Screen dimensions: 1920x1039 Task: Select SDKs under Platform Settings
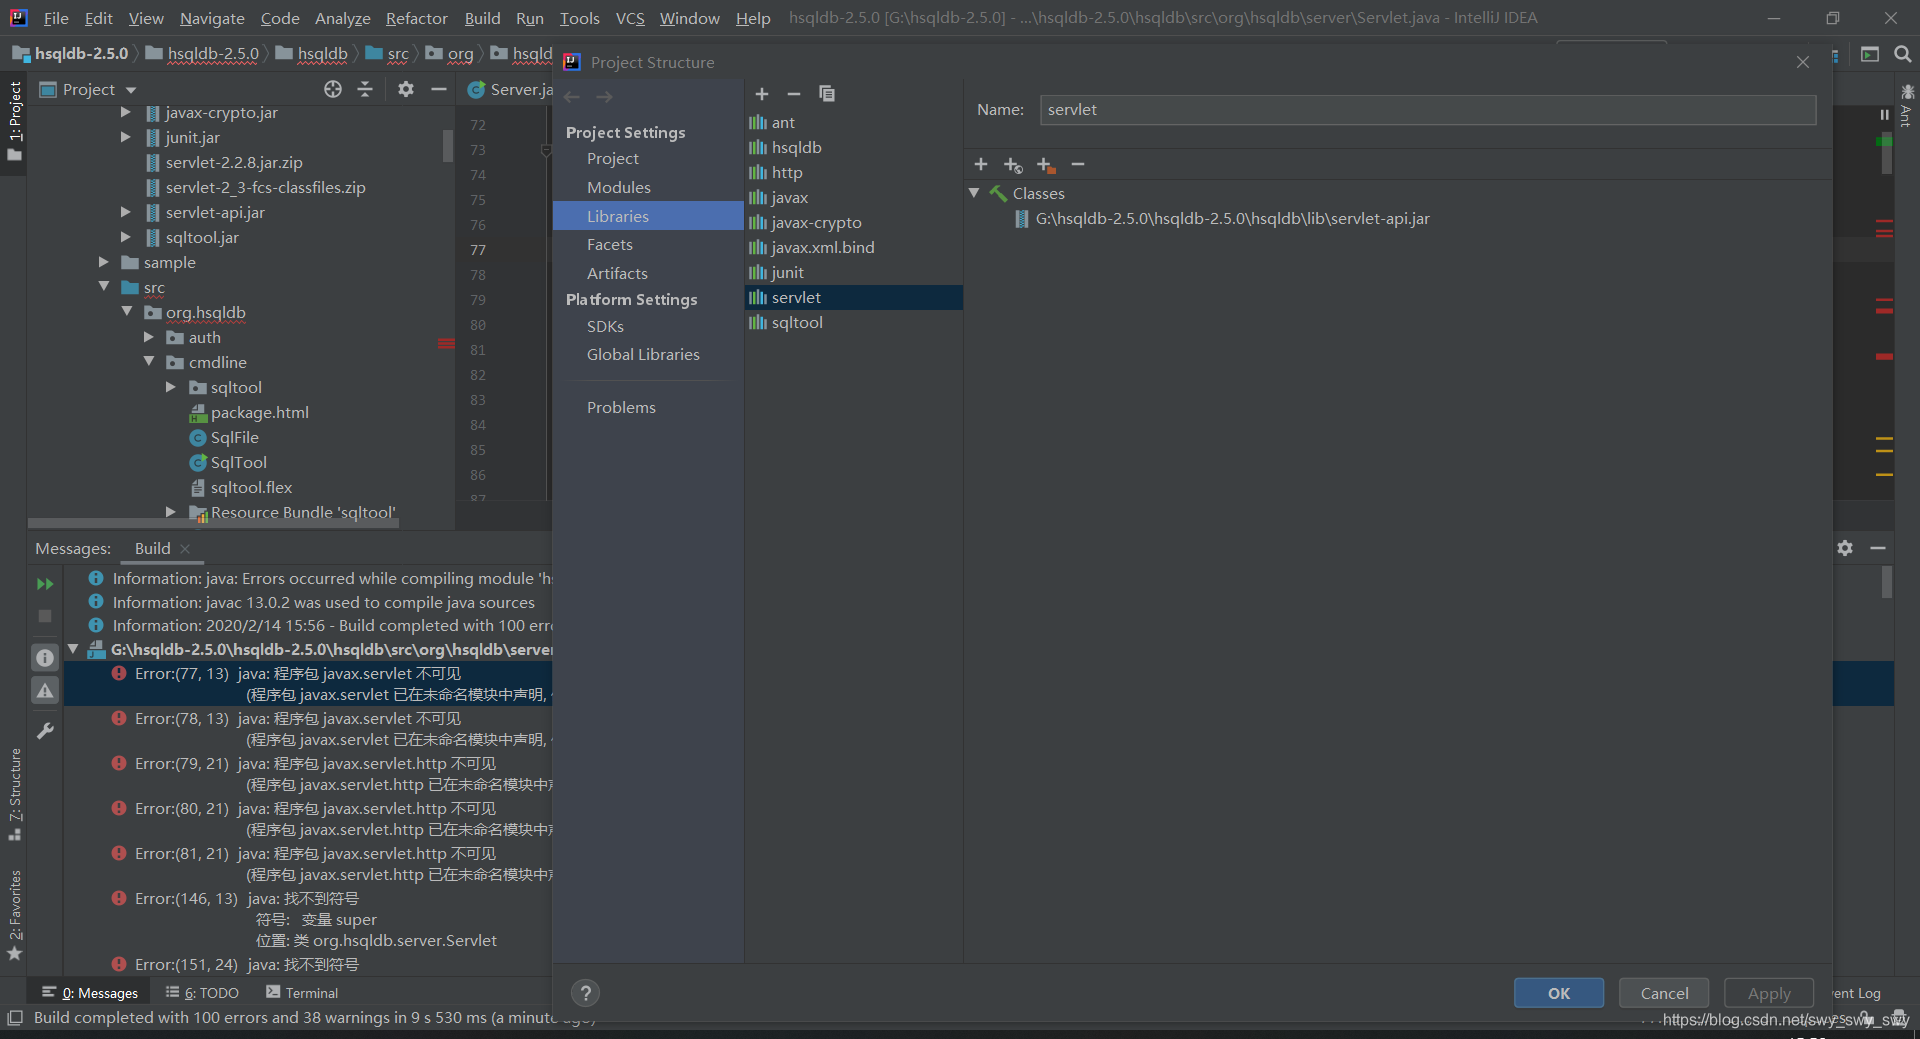(x=605, y=326)
